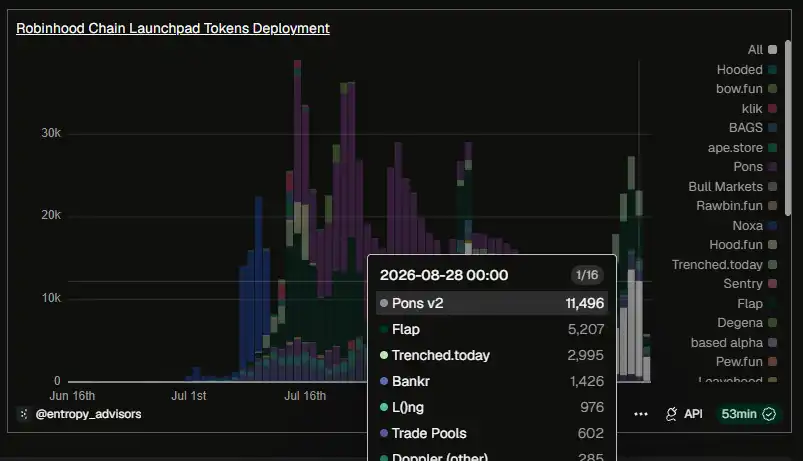Select the Sentry legend entry
803x461 pixels.
click(750, 284)
